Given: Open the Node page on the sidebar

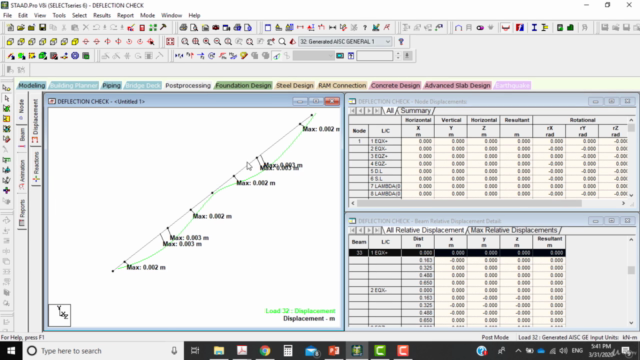Looking at the screenshot, I should (22, 109).
